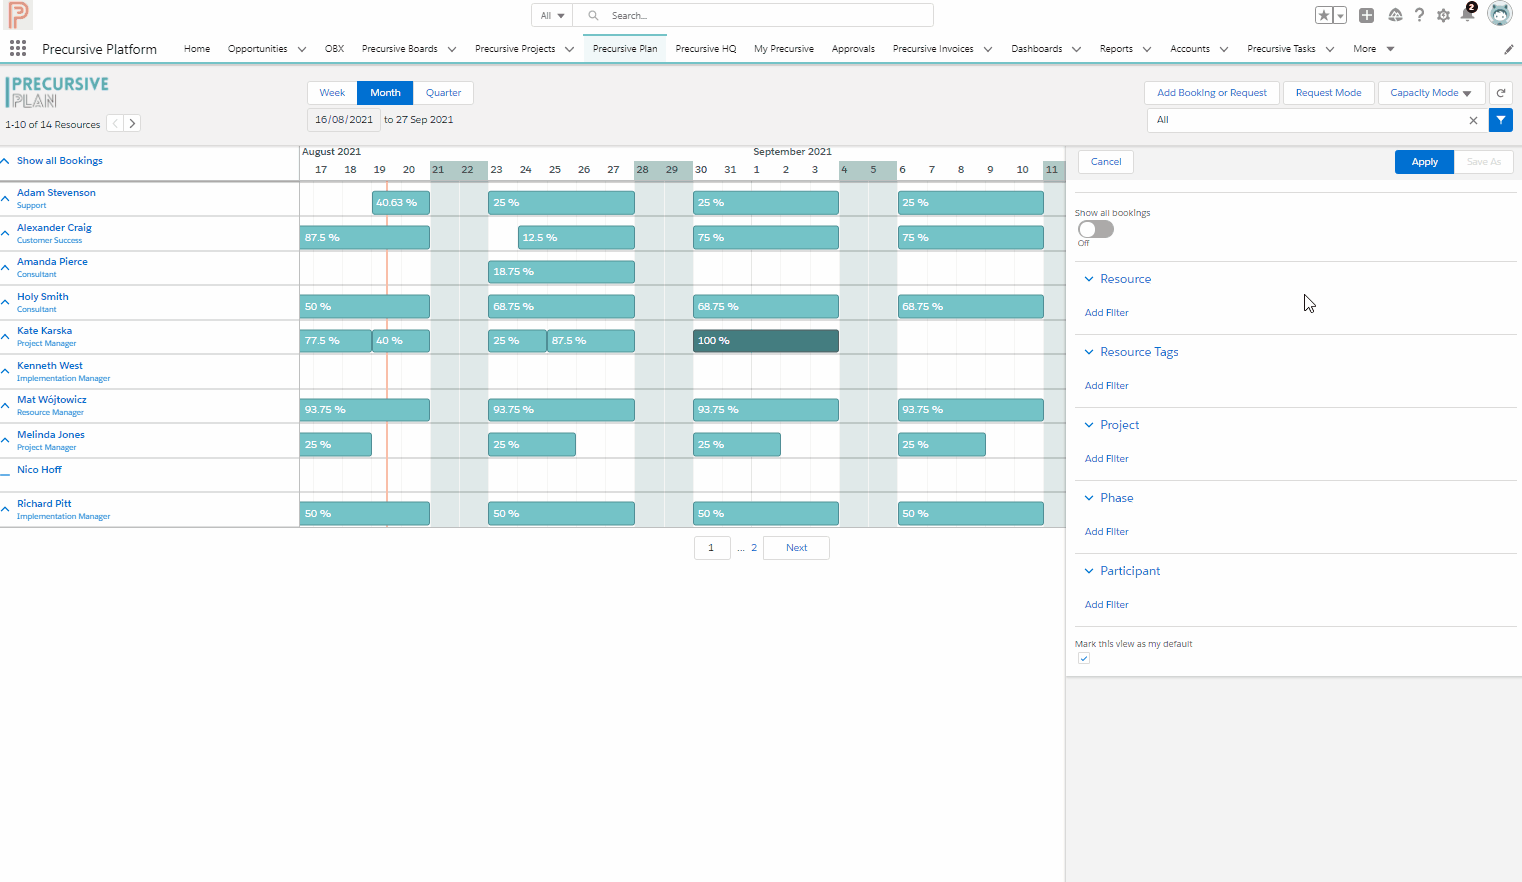Go to the next resources page arrow

[x=132, y=124]
